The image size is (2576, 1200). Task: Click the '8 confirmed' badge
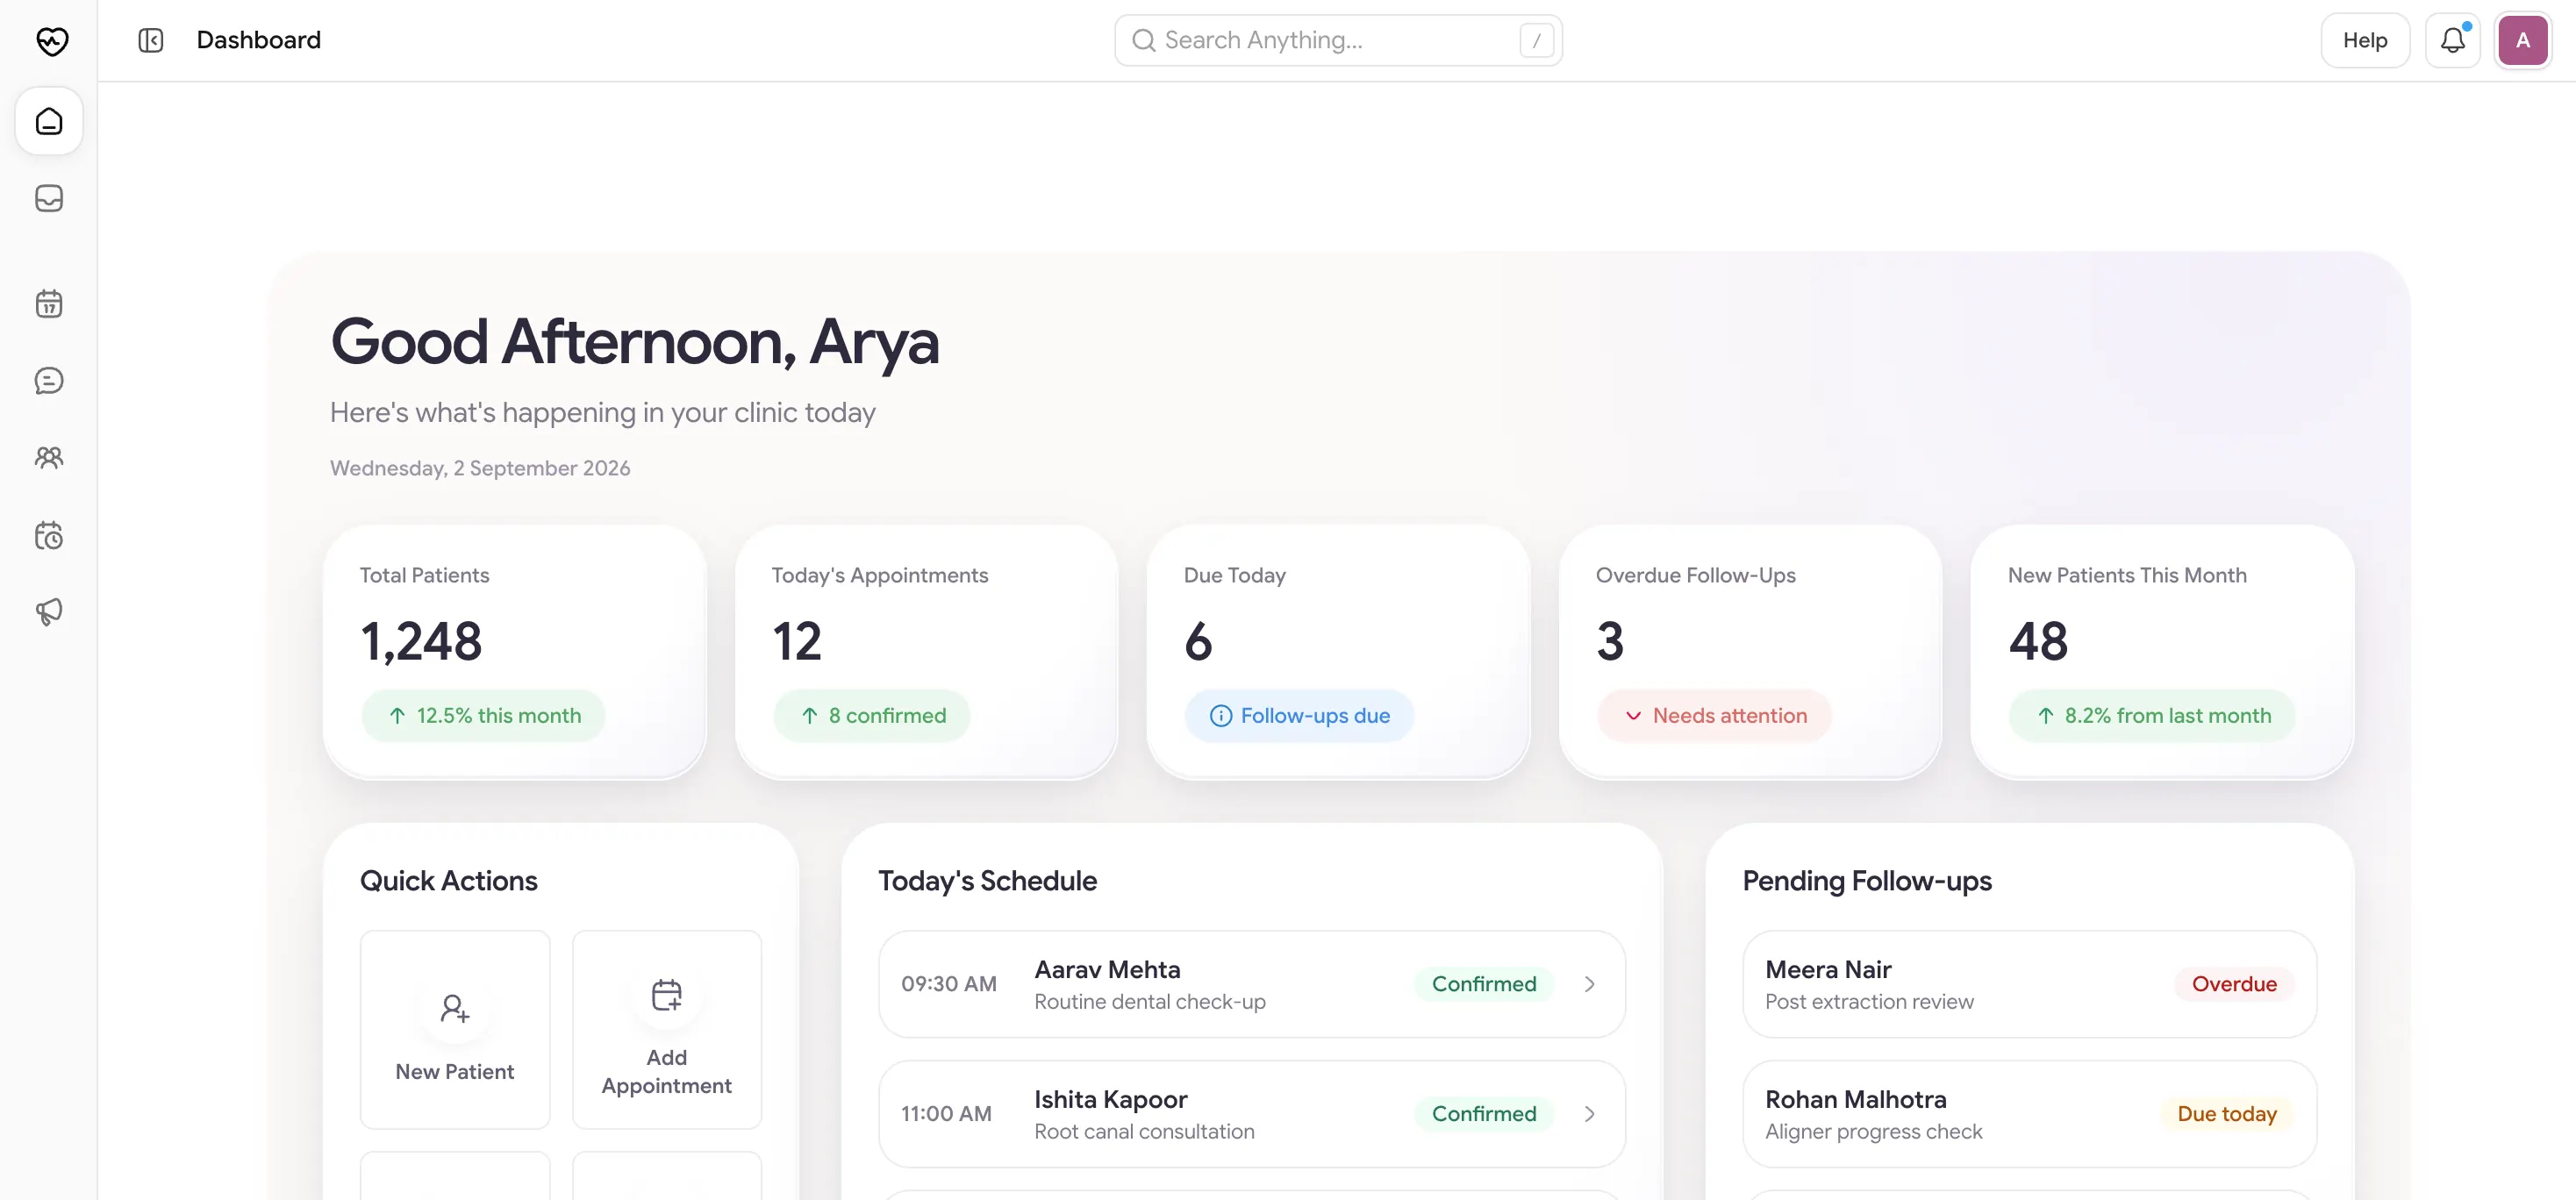872,716
